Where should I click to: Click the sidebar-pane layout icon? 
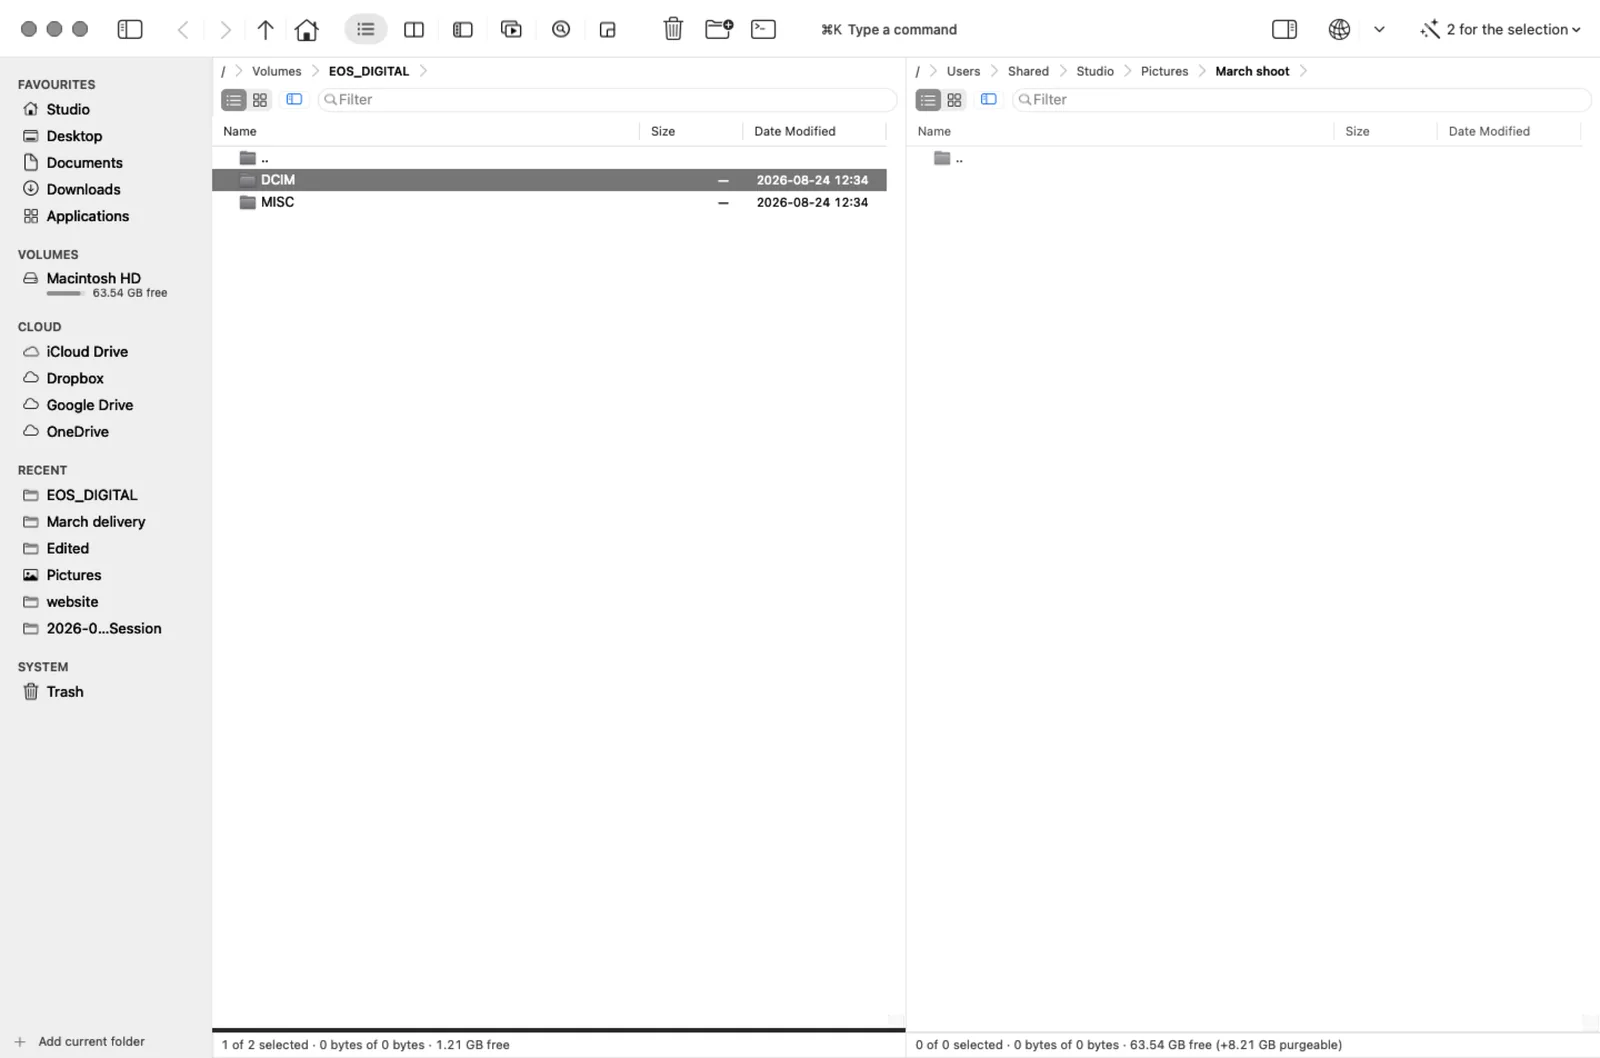coord(462,30)
